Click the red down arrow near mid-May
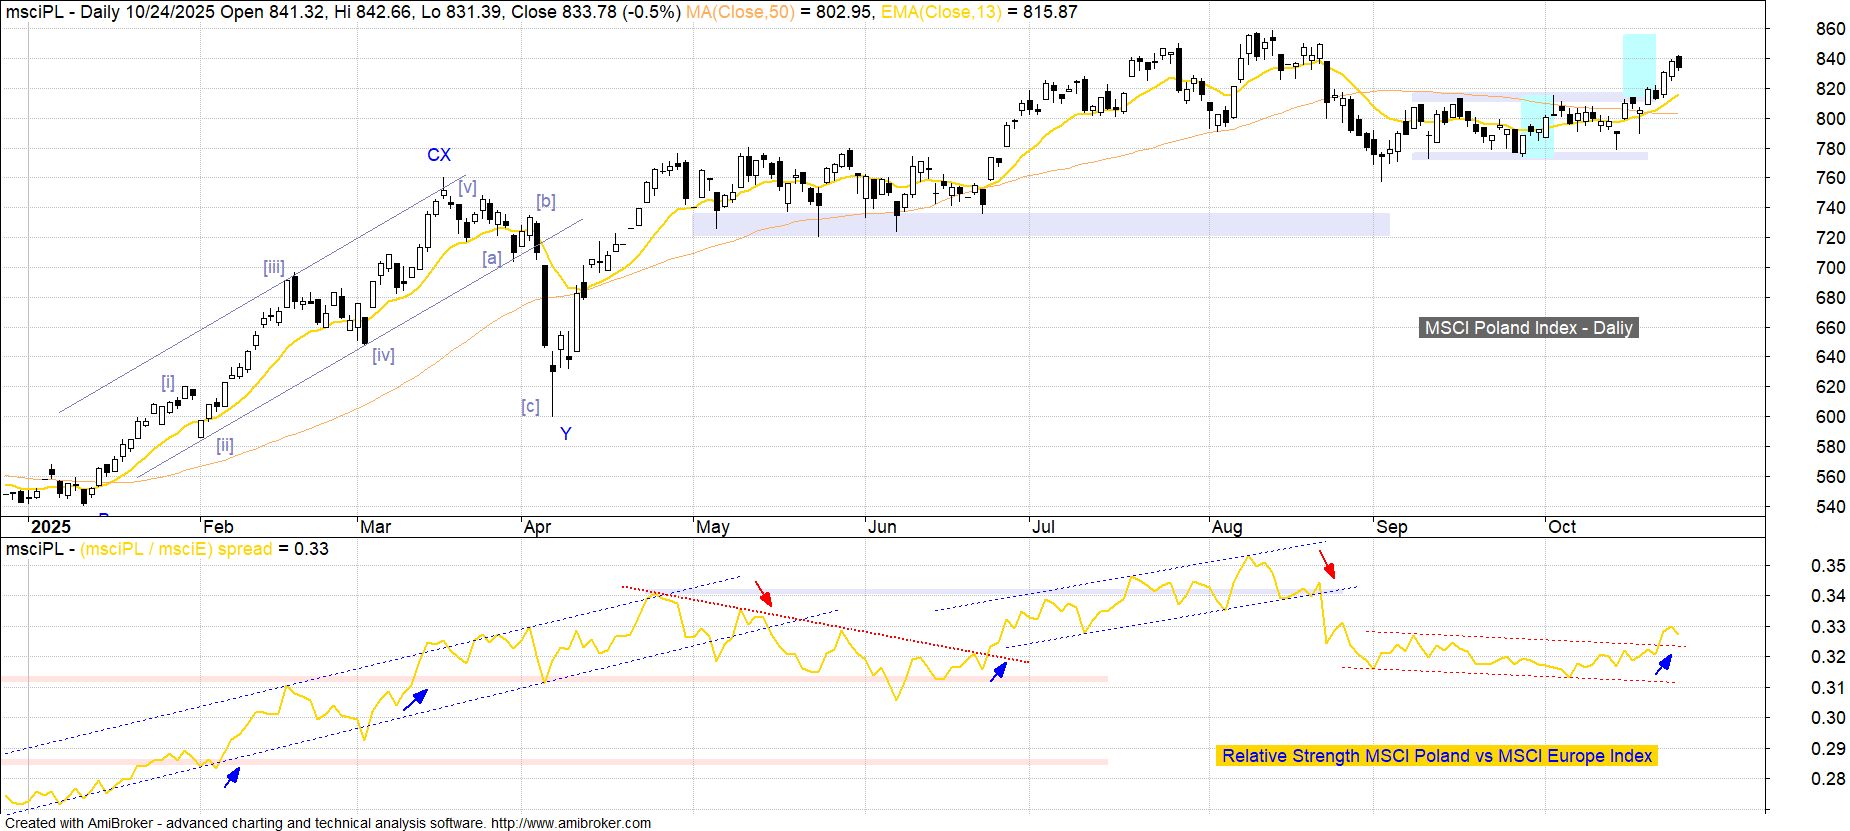Image resolution: width=1850 pixels, height=831 pixels. pos(763,593)
